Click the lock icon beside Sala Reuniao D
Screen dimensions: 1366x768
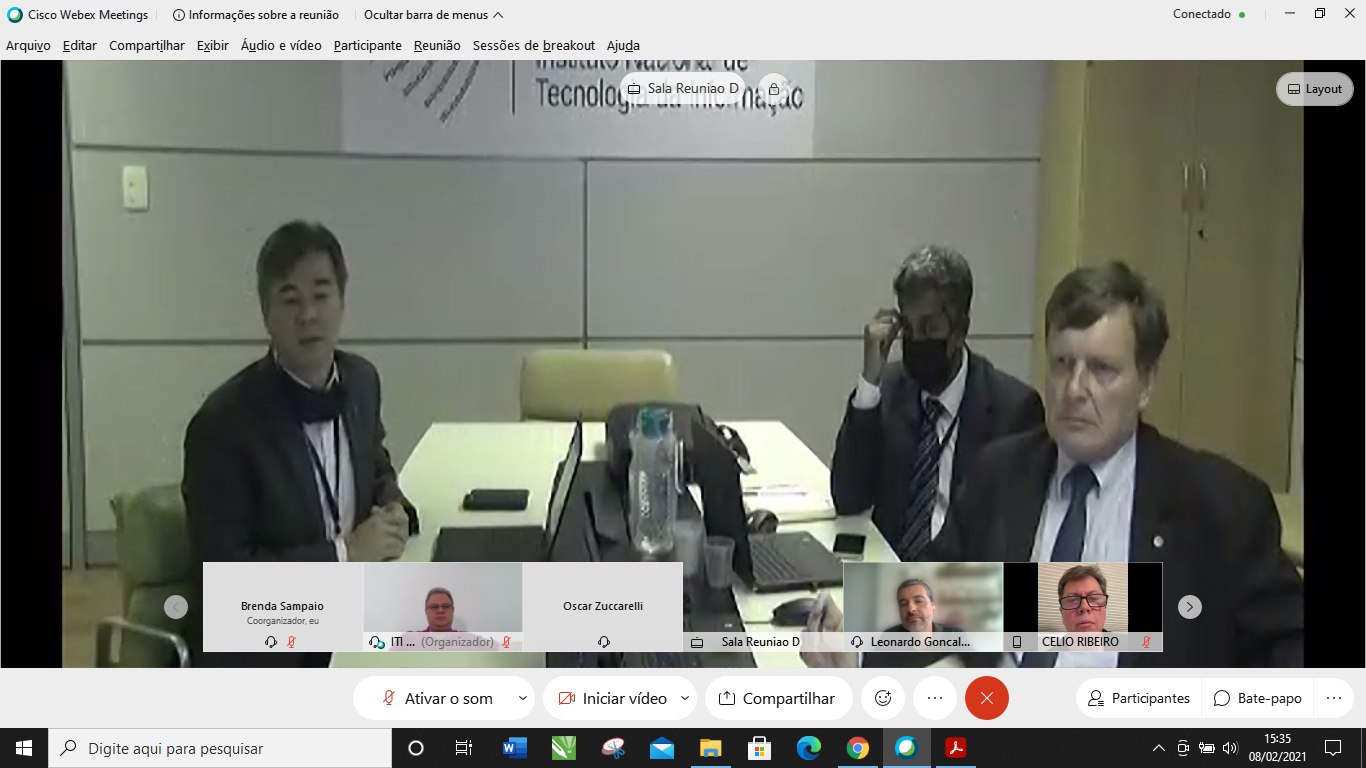tap(773, 88)
